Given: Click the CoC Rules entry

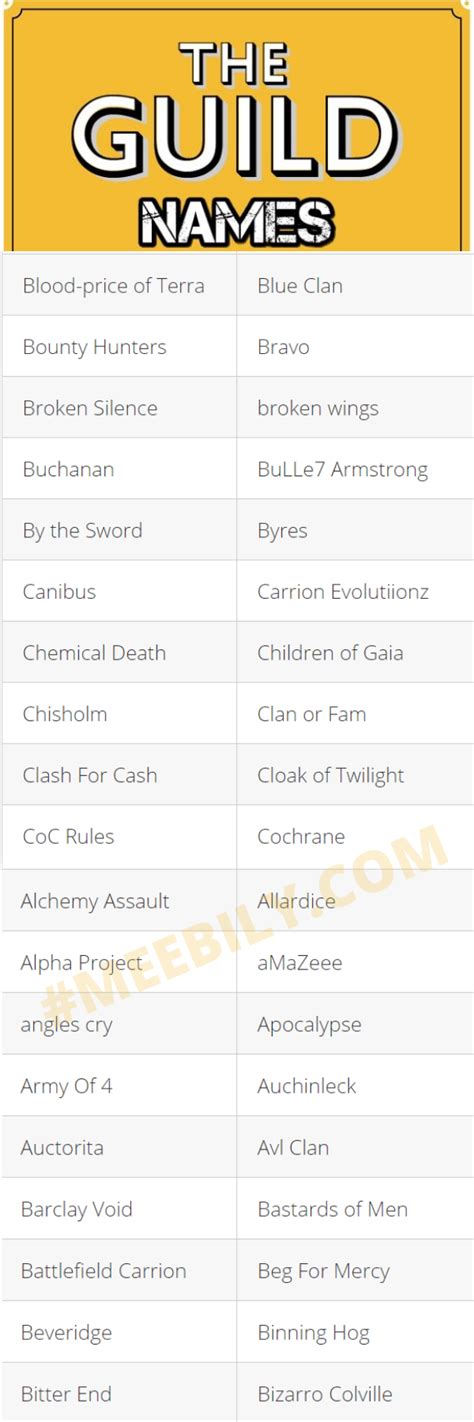Looking at the screenshot, I should click(x=119, y=835).
